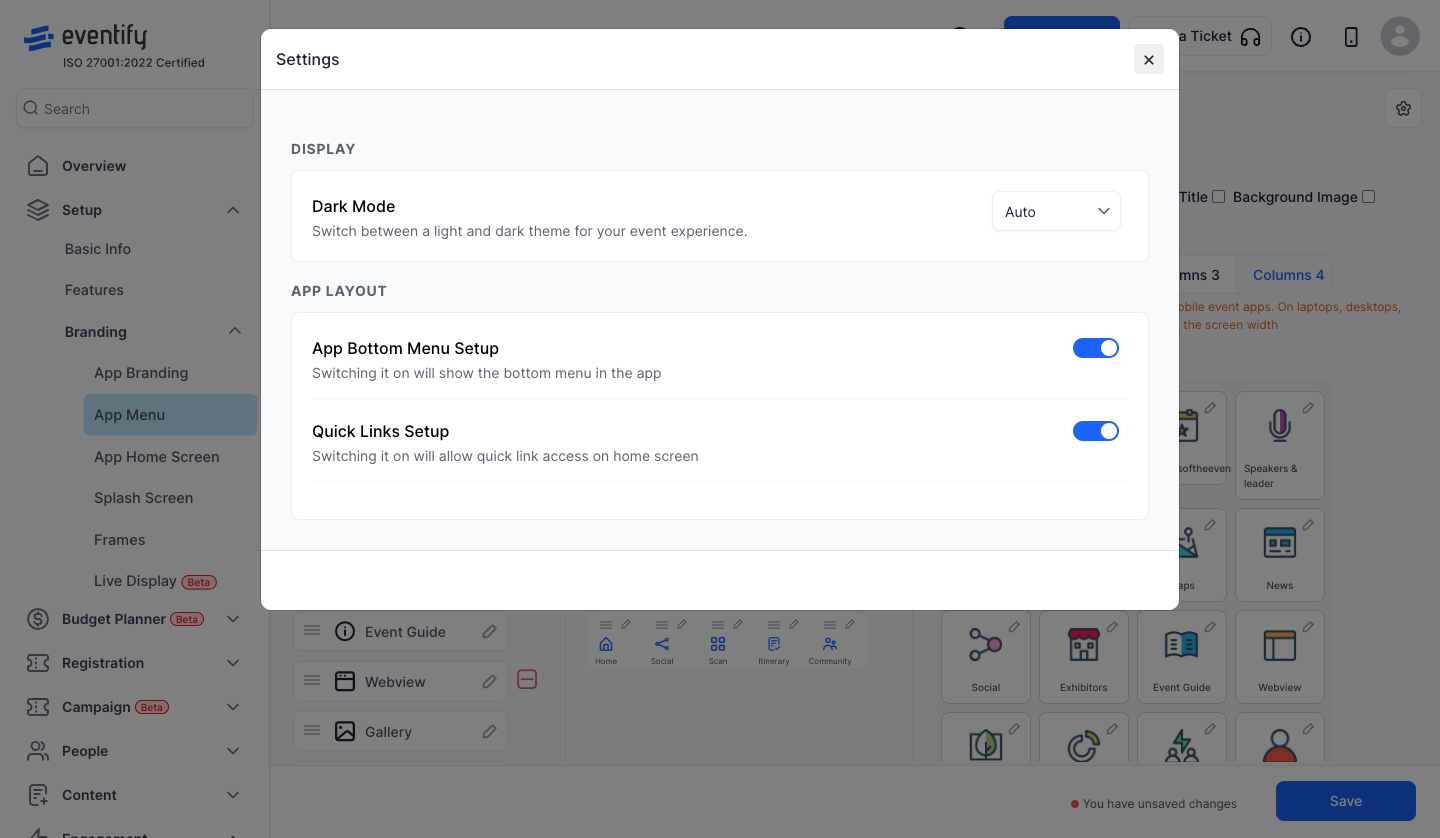Expand the Budget Planner section

tap(233, 619)
